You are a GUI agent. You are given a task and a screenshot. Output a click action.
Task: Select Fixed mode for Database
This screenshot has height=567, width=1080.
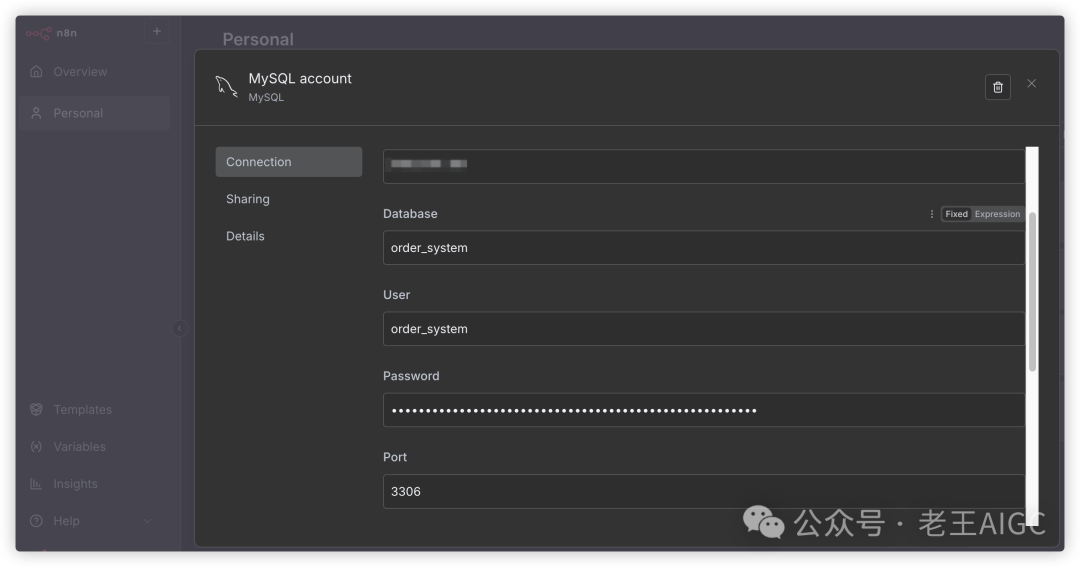(956, 214)
